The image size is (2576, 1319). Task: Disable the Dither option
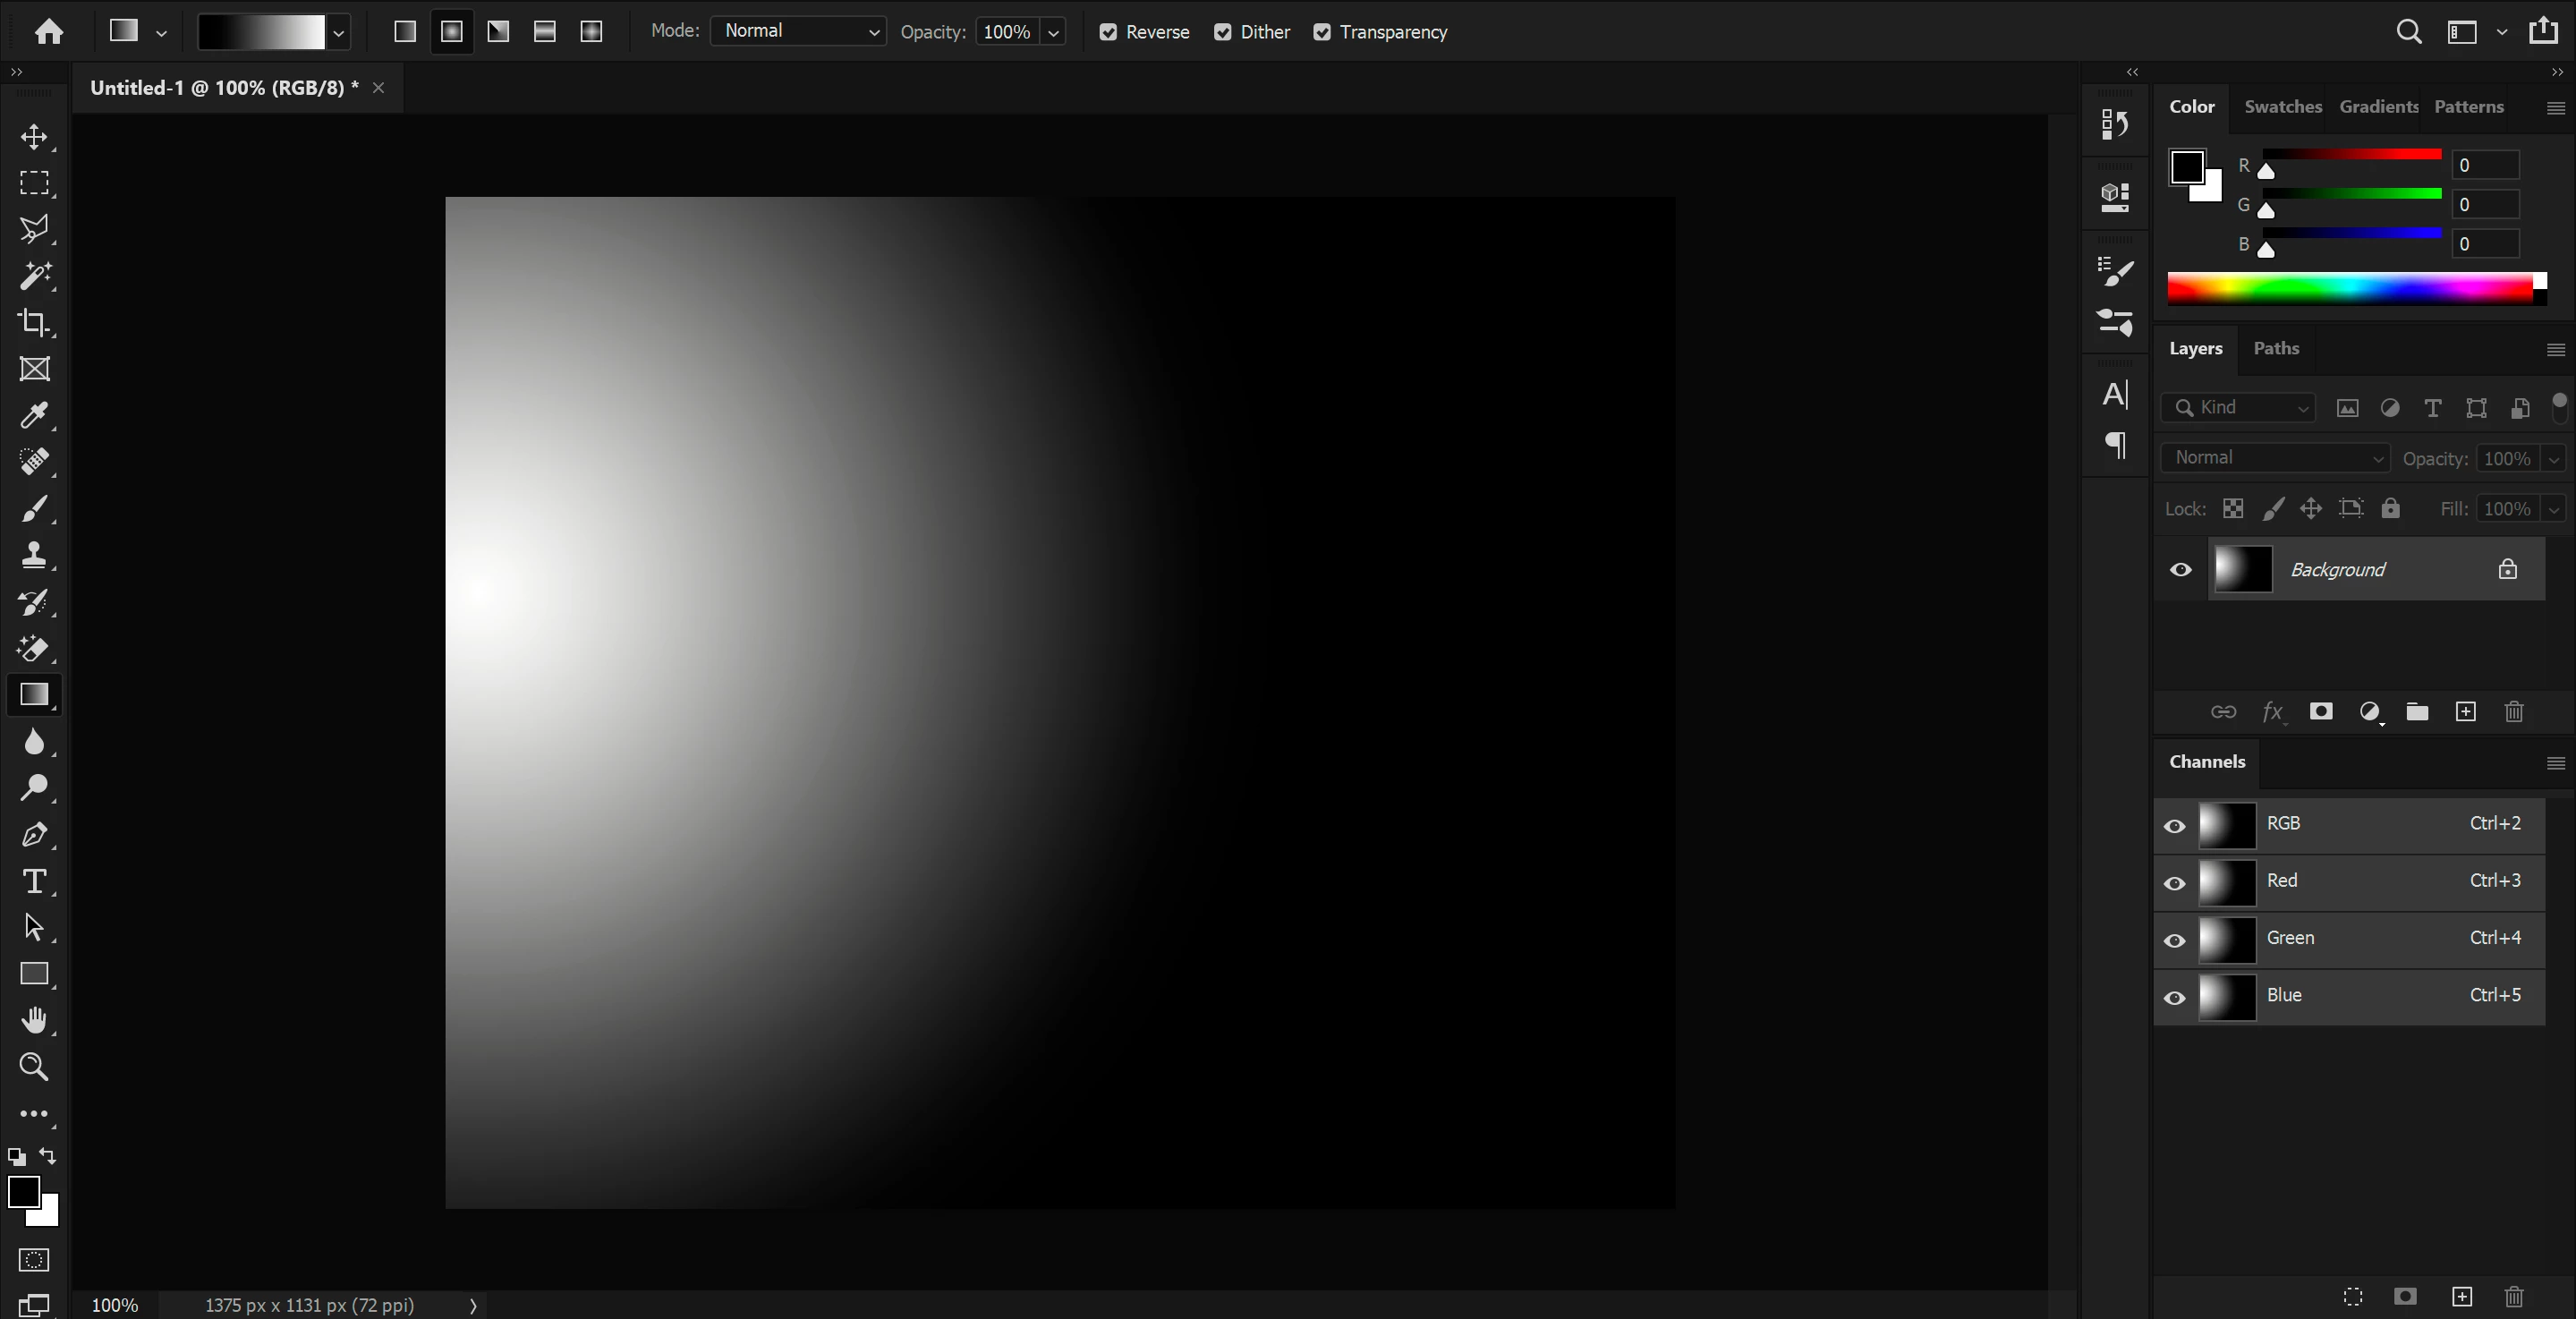pyautogui.click(x=1222, y=32)
